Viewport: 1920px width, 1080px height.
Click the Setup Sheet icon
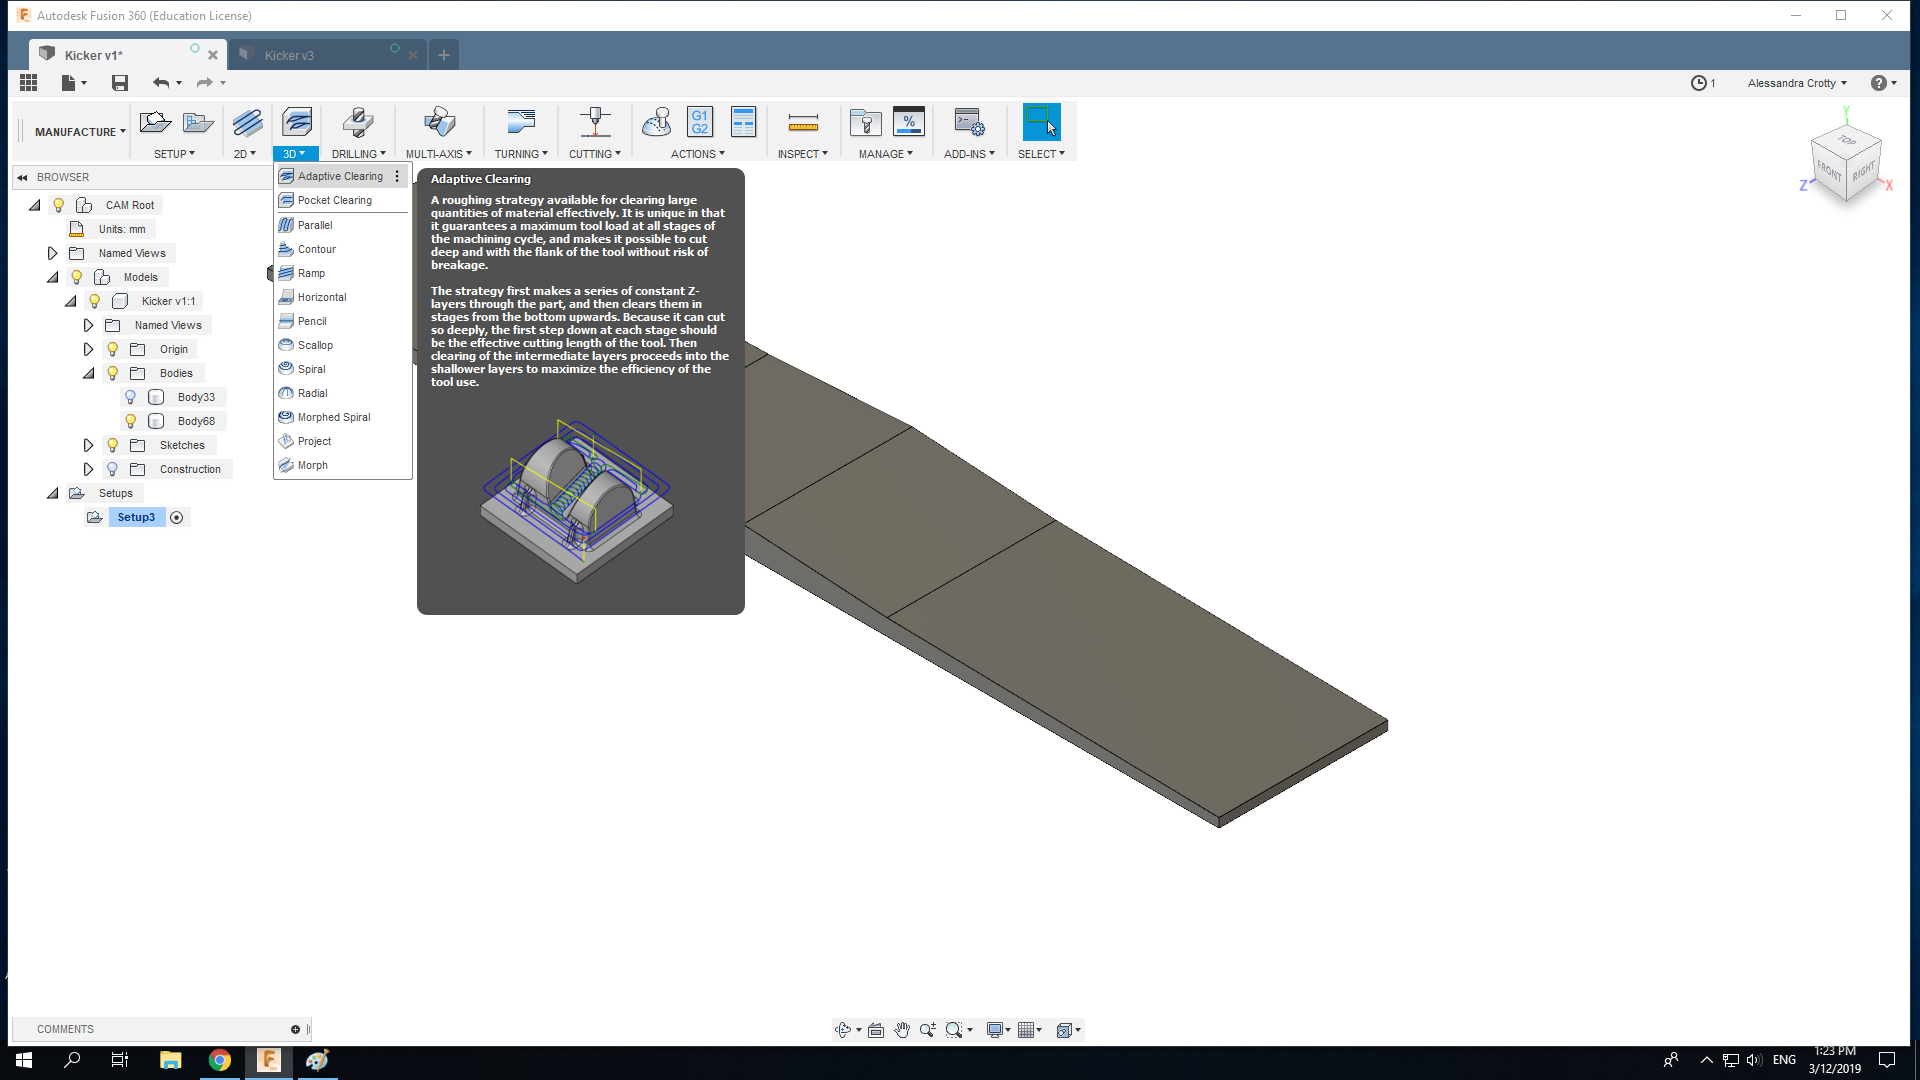(x=743, y=123)
